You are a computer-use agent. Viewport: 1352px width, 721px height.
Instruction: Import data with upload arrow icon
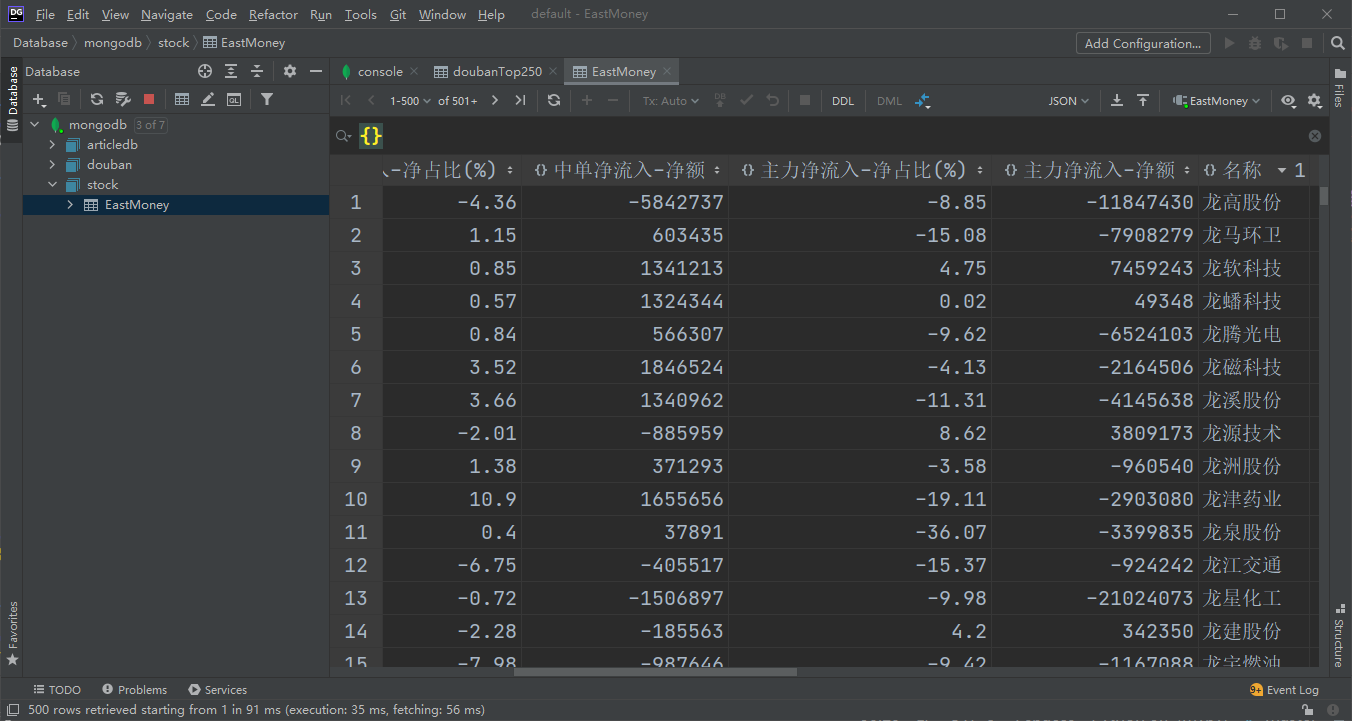(x=1143, y=100)
